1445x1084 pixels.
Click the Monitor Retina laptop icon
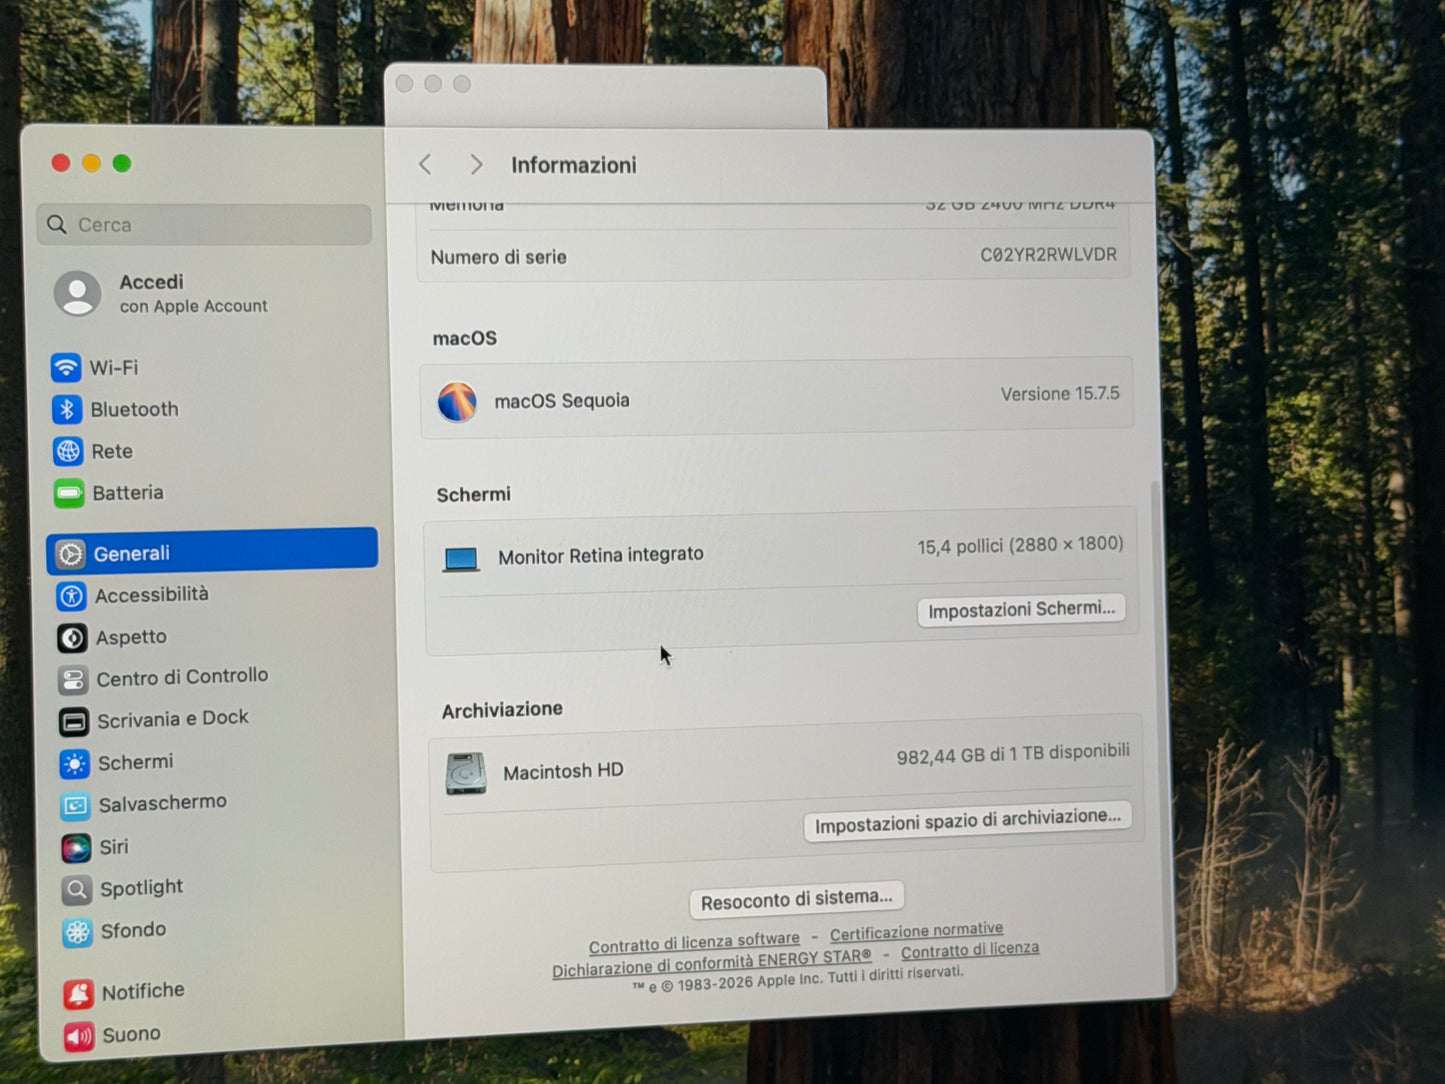click(x=461, y=559)
